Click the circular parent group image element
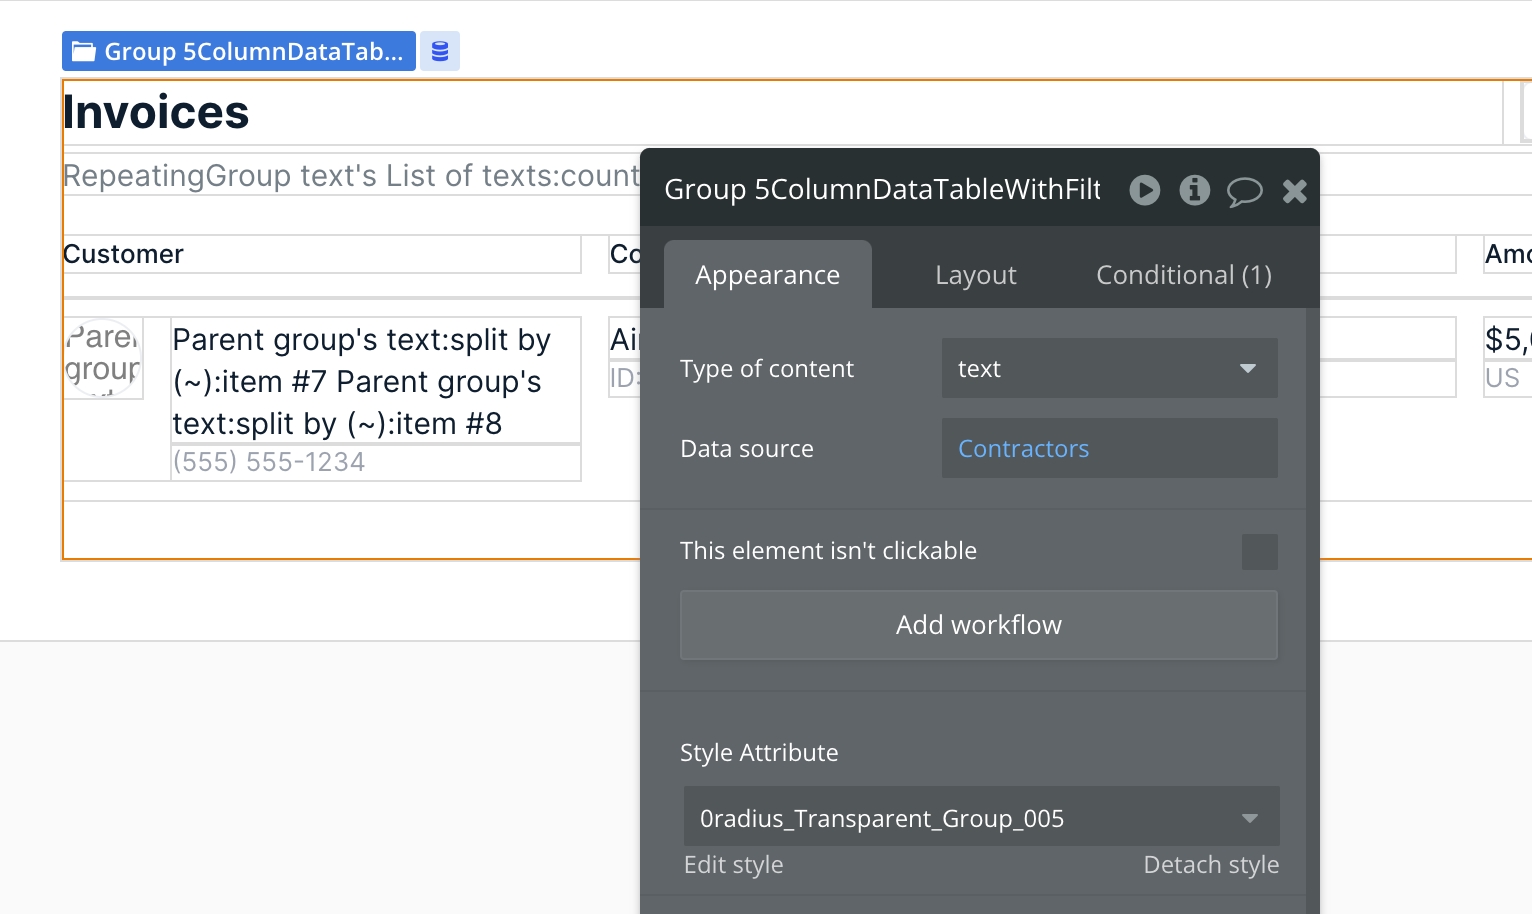 pyautogui.click(x=103, y=358)
